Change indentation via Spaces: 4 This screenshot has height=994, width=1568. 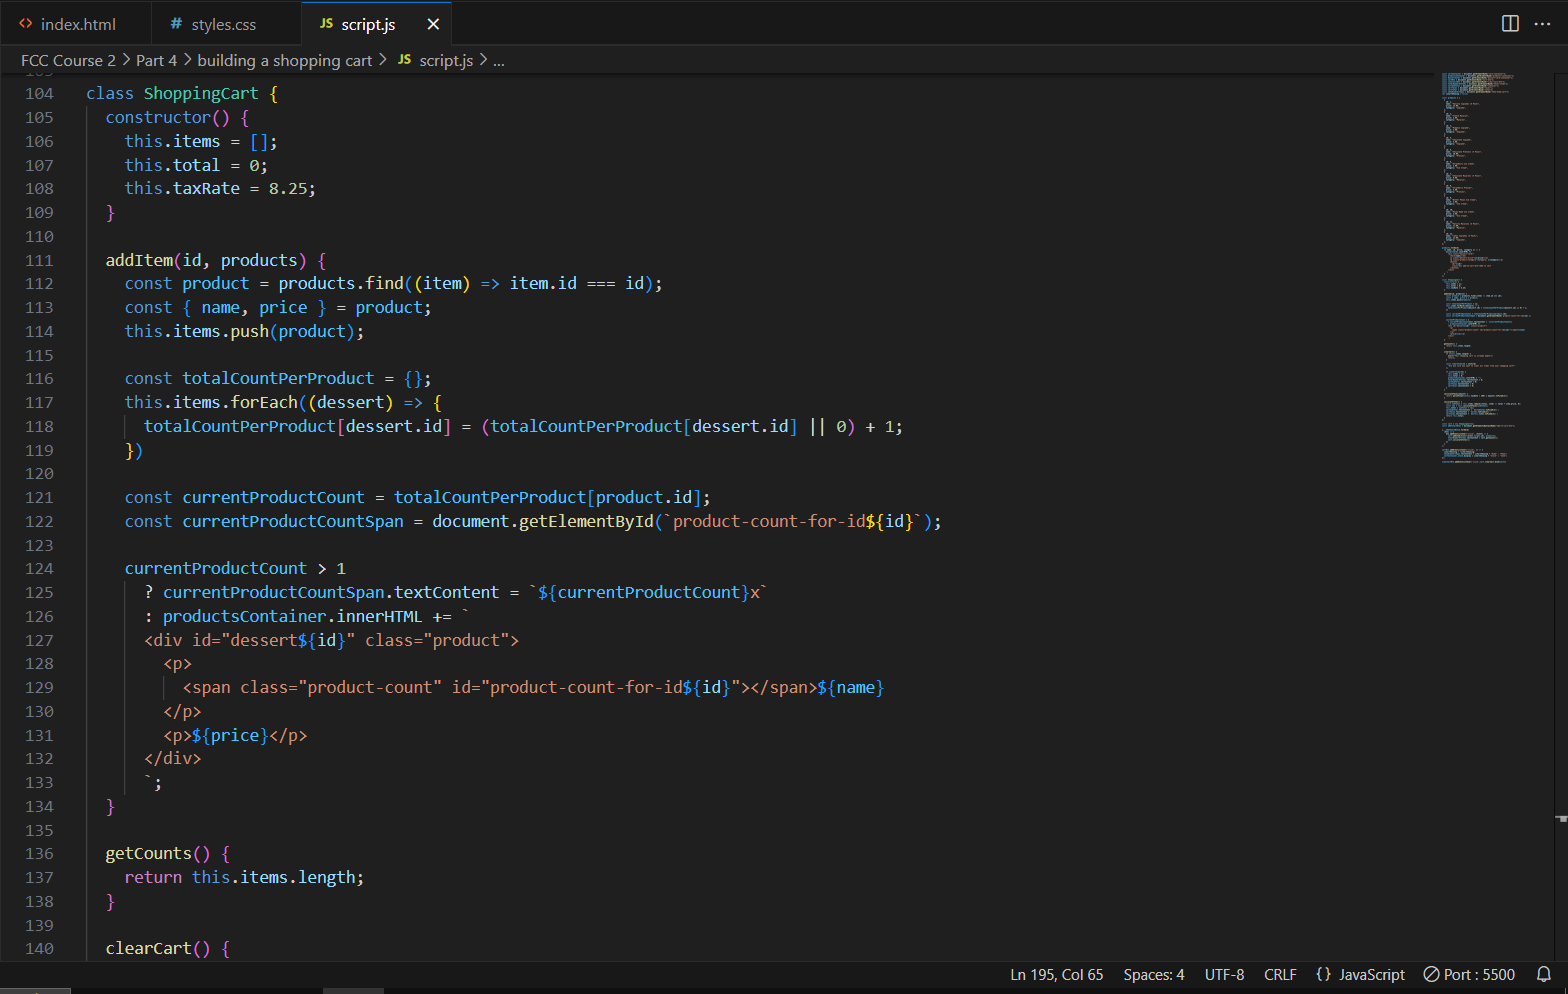(x=1153, y=974)
